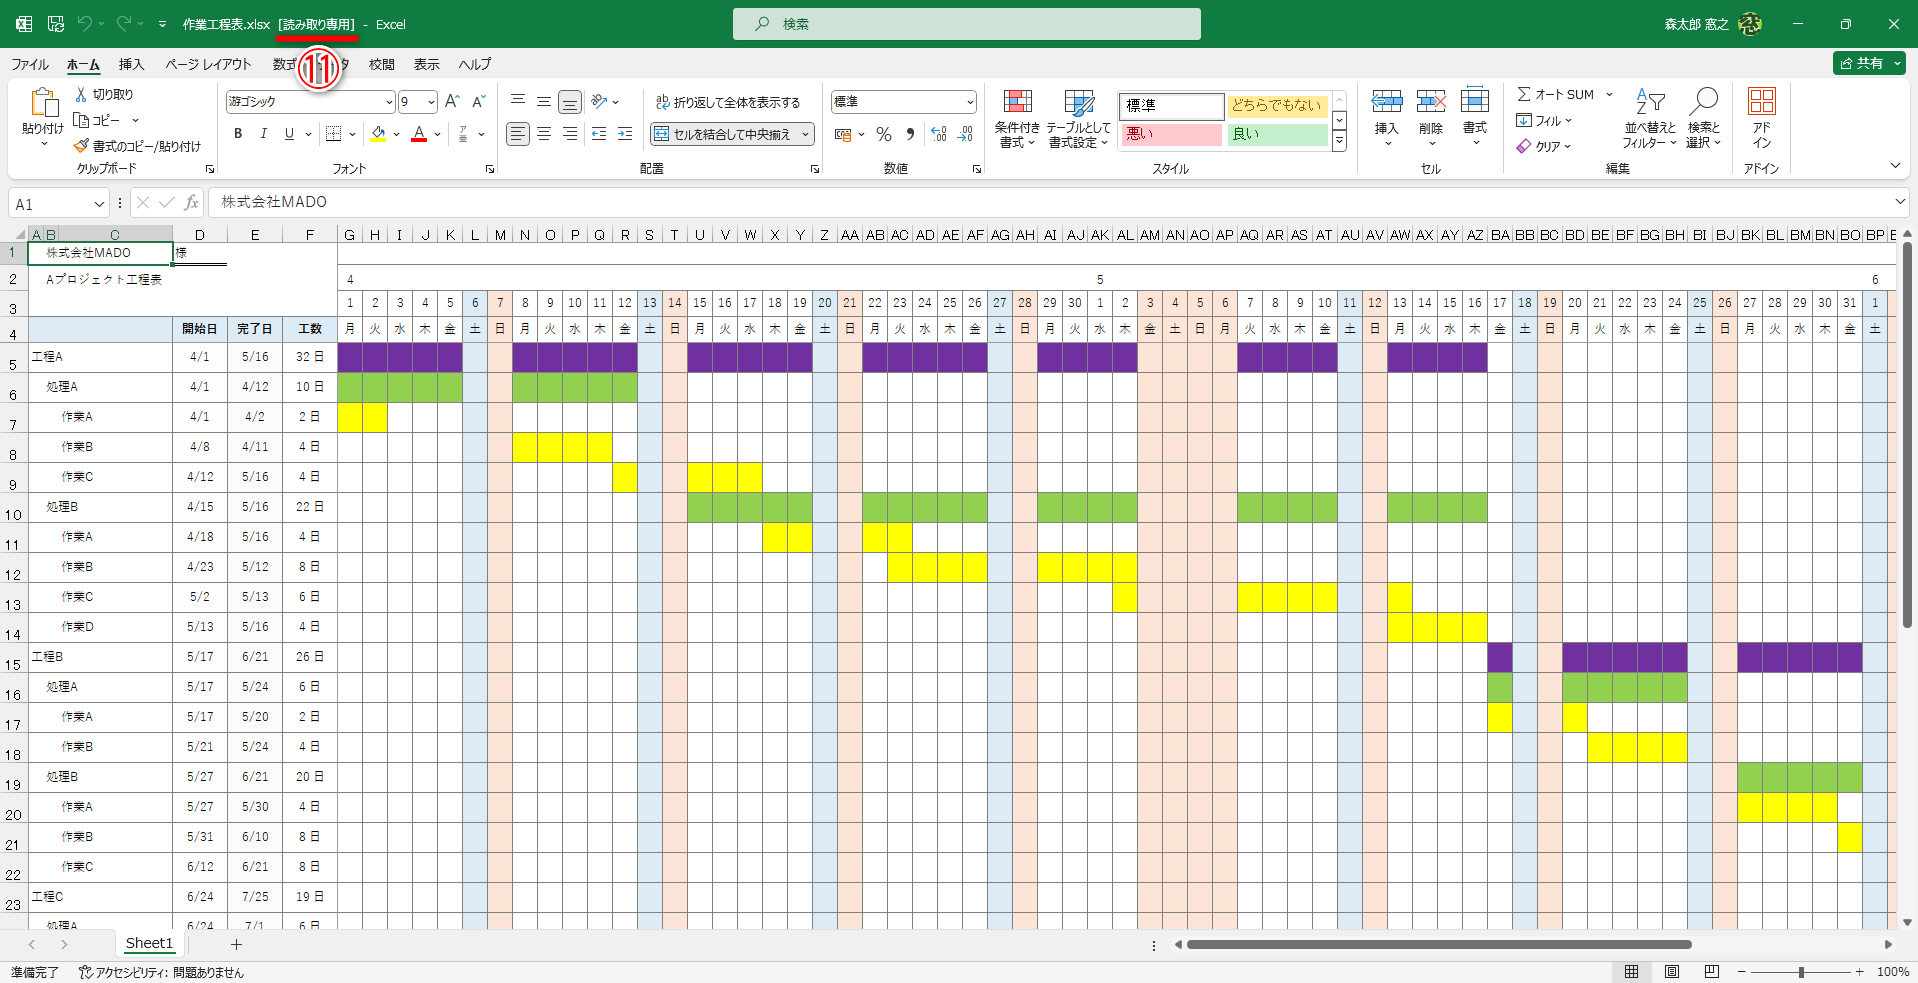Click the Decrease Font Size icon

pyautogui.click(x=478, y=101)
